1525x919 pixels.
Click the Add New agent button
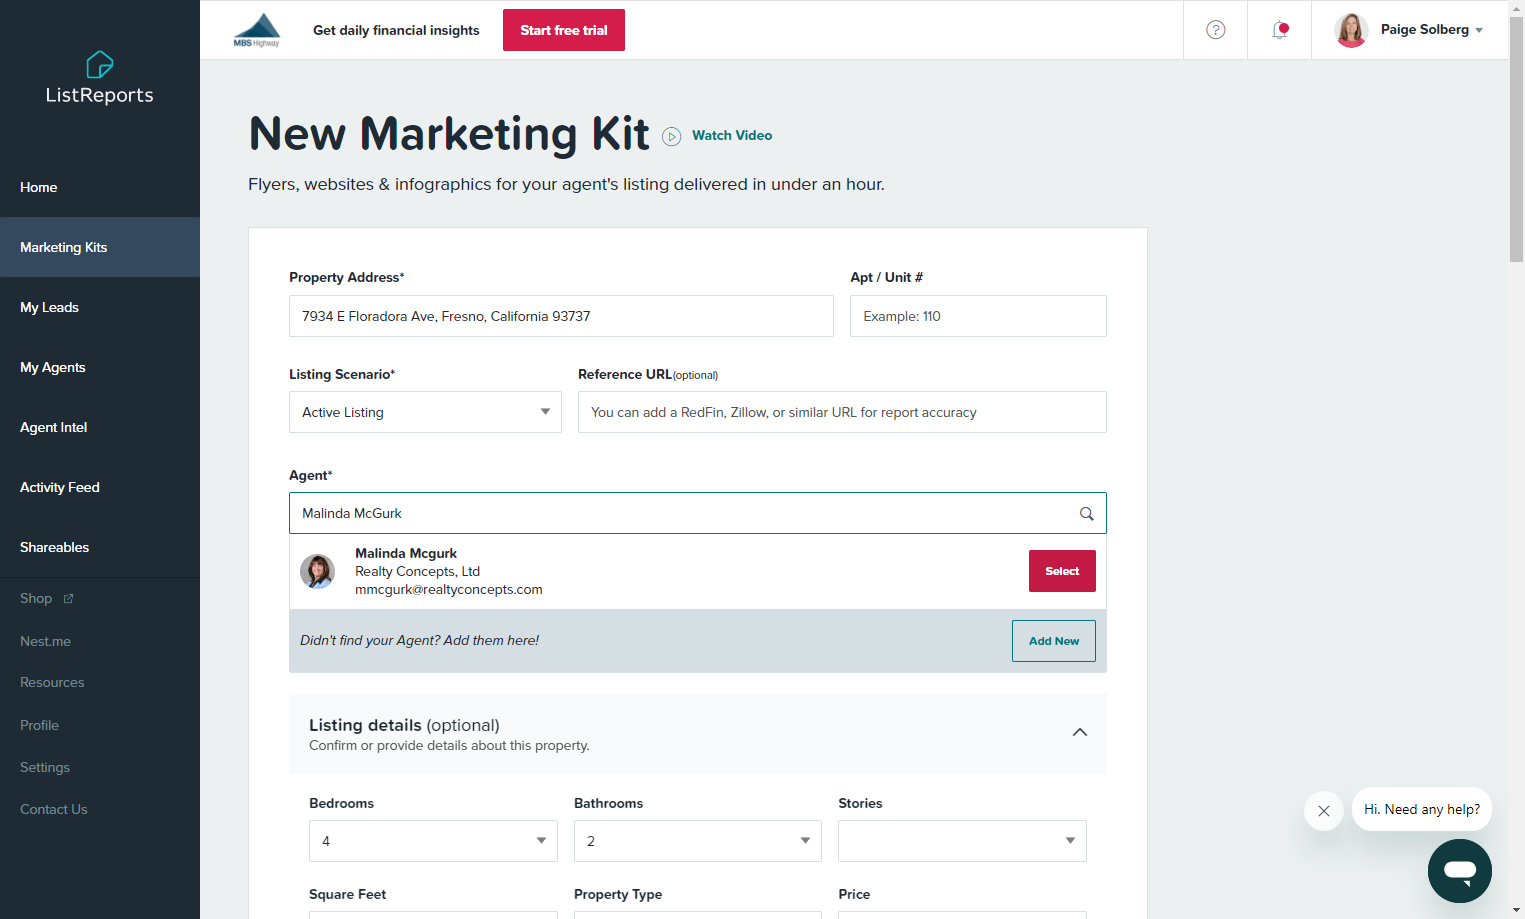[1054, 641]
